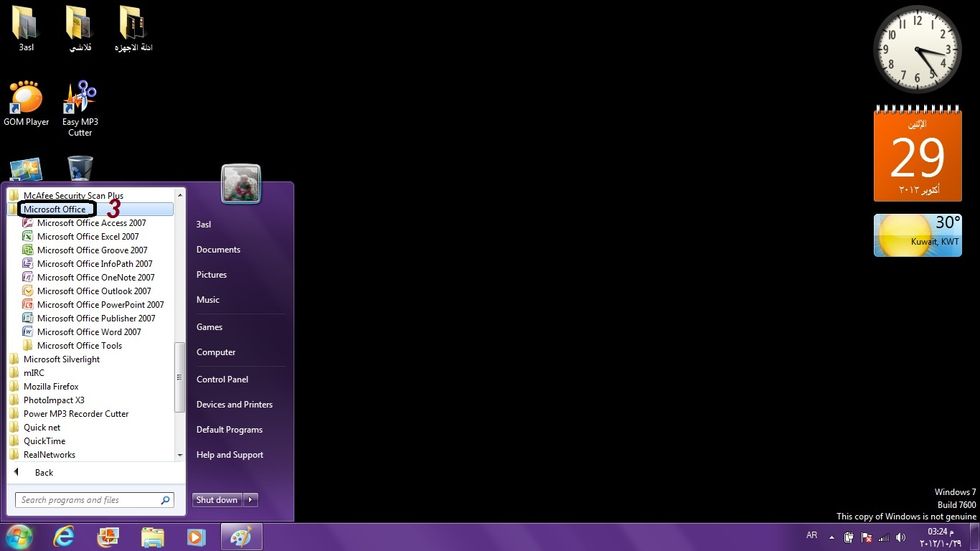Collapse the Microsoft Office folder
Image resolution: width=980 pixels, height=551 pixels.
(55, 209)
